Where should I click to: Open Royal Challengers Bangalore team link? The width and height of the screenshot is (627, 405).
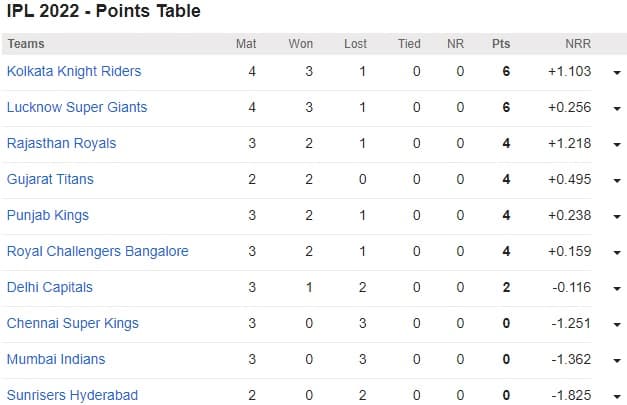(x=98, y=252)
